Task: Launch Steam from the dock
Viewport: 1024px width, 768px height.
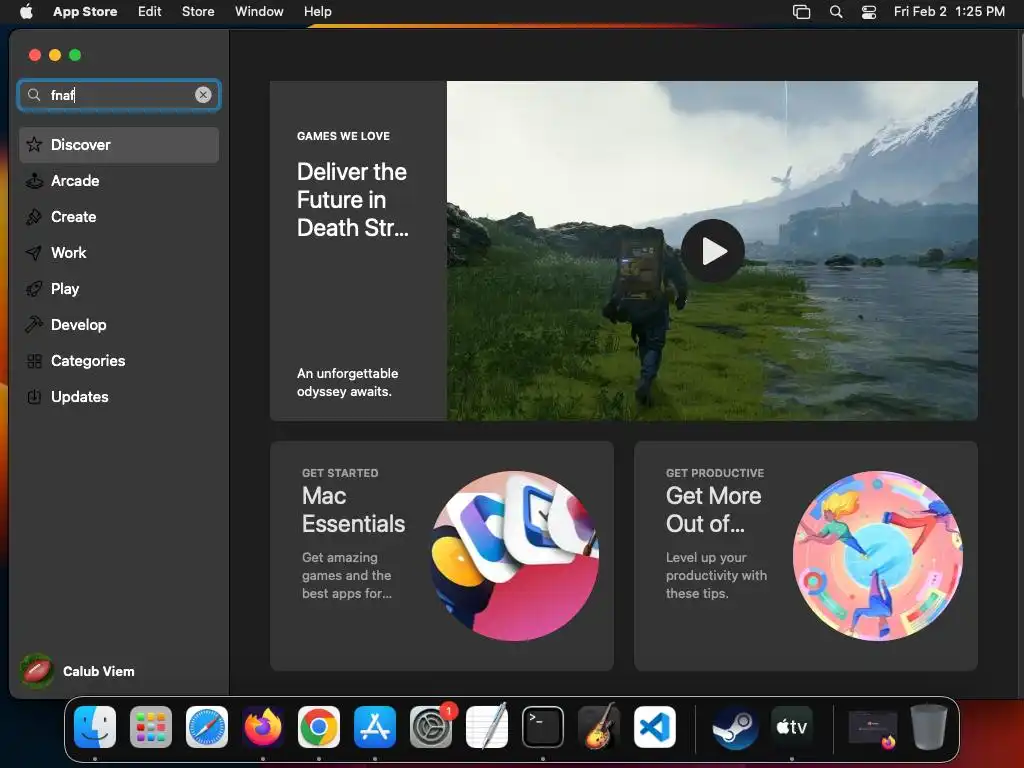Action: (x=735, y=727)
